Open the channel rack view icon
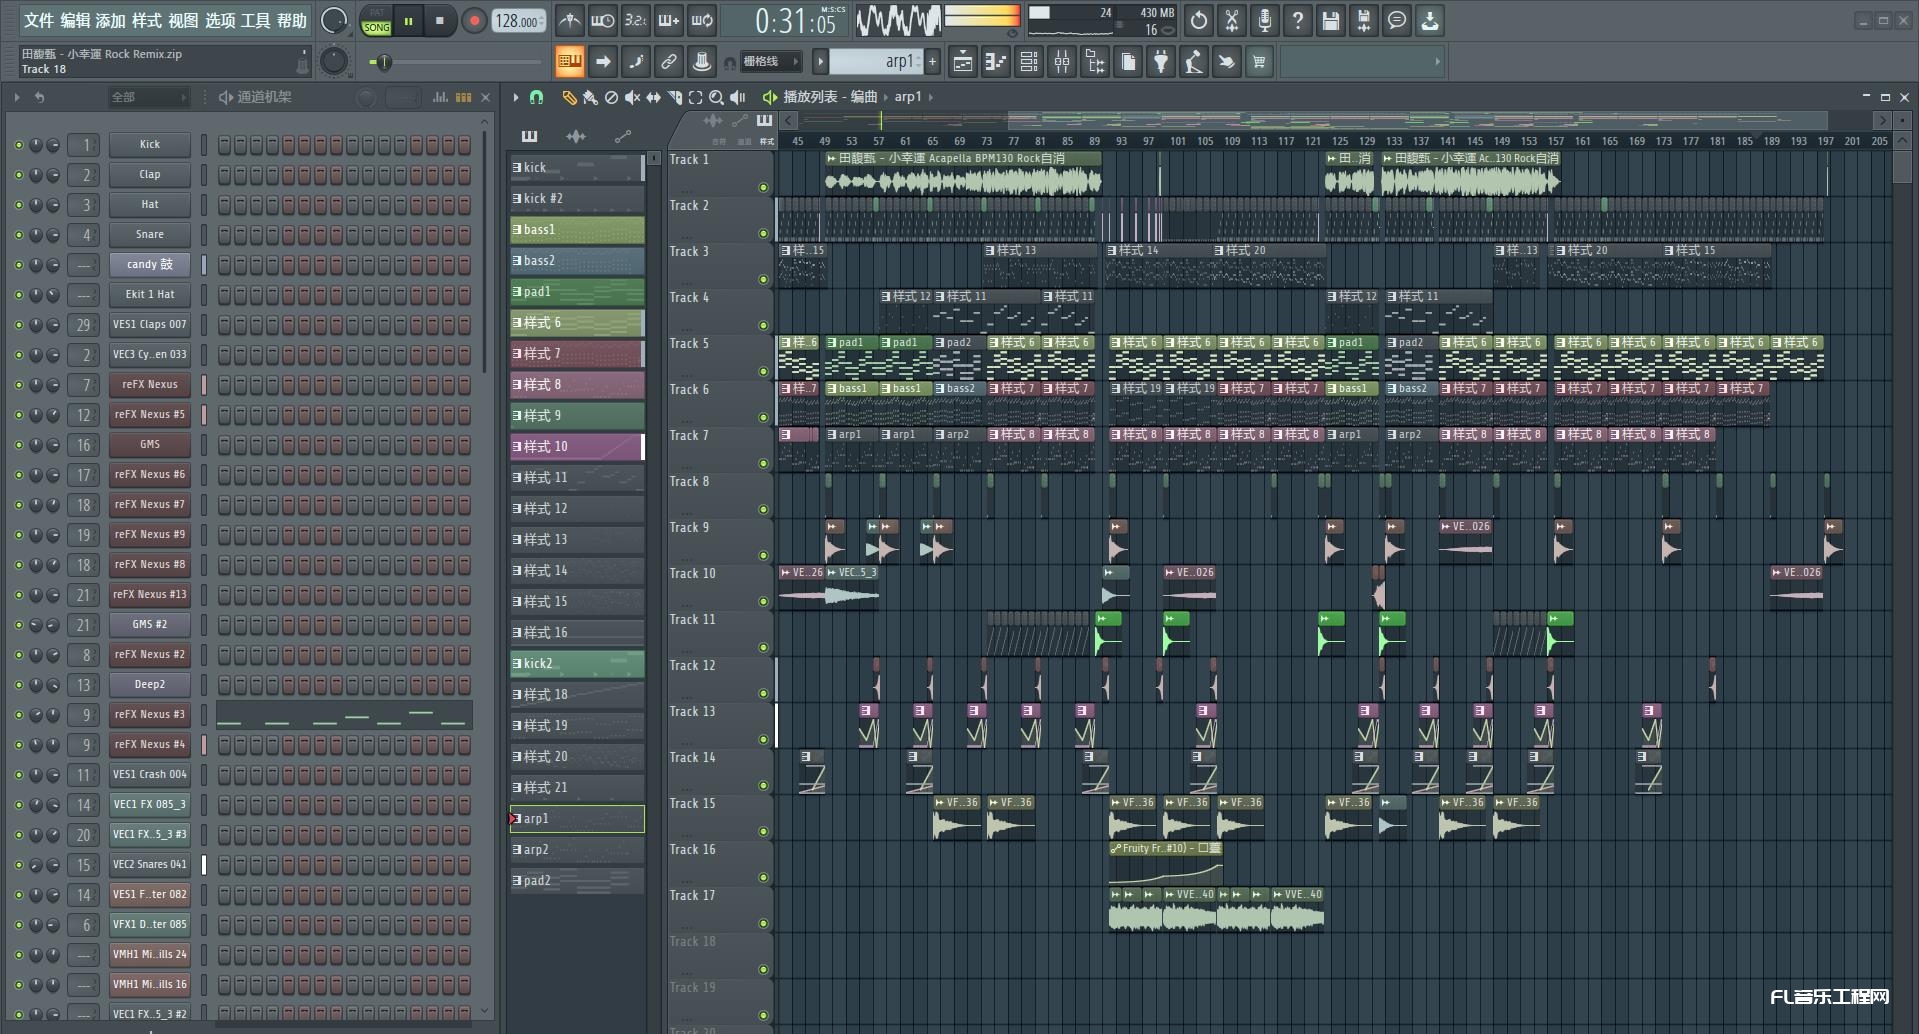1919x1034 pixels. pos(1029,62)
